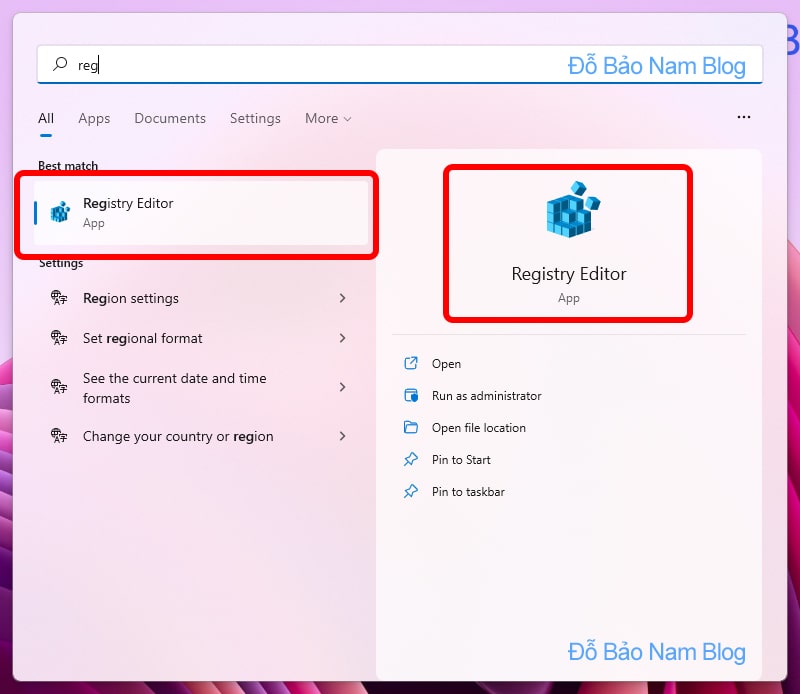The height and width of the screenshot is (694, 800).
Task: Click the Run as administrator shield icon
Action: pyautogui.click(x=411, y=395)
